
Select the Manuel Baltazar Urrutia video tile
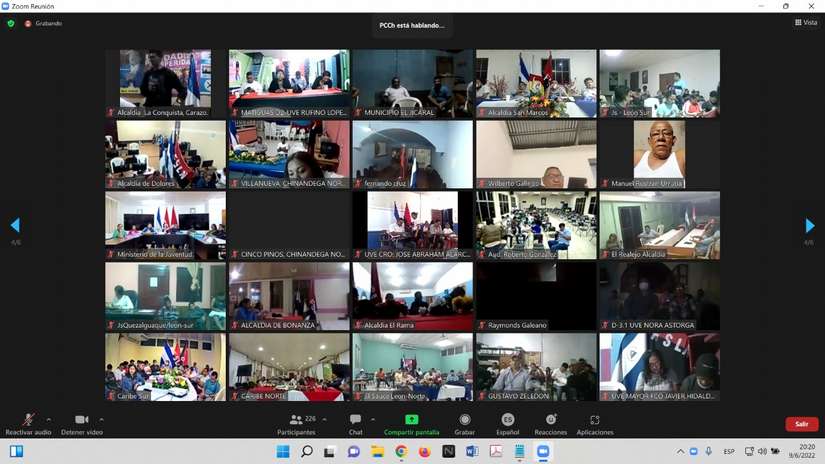pos(660,155)
